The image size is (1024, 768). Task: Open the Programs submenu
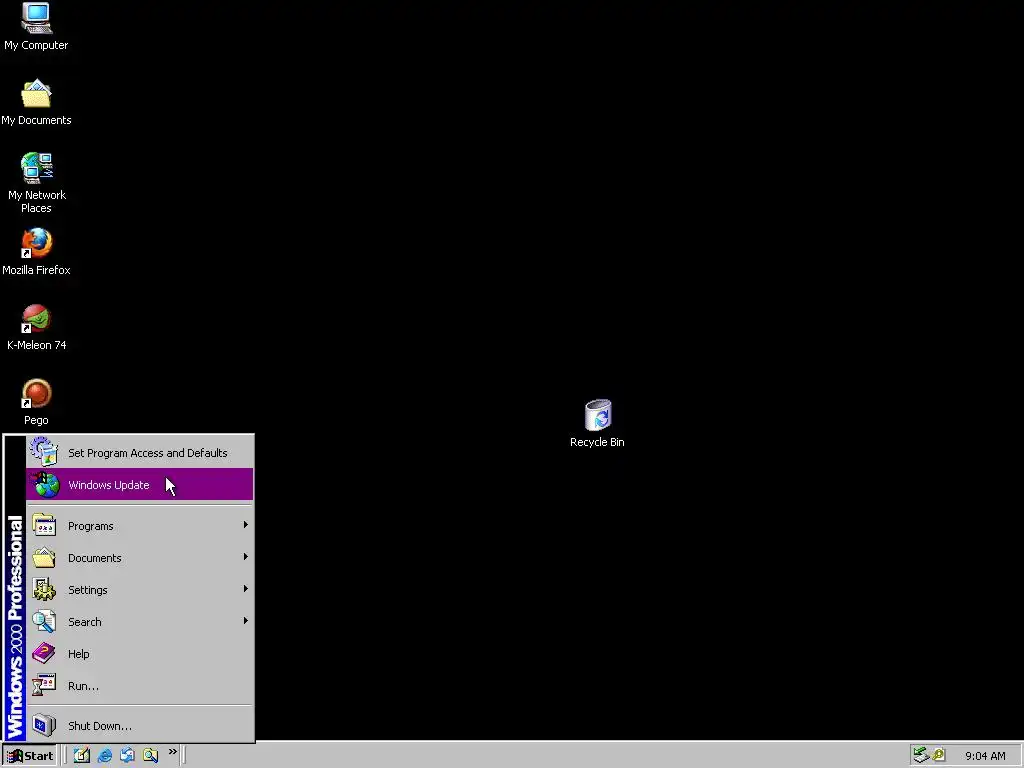tap(140, 526)
